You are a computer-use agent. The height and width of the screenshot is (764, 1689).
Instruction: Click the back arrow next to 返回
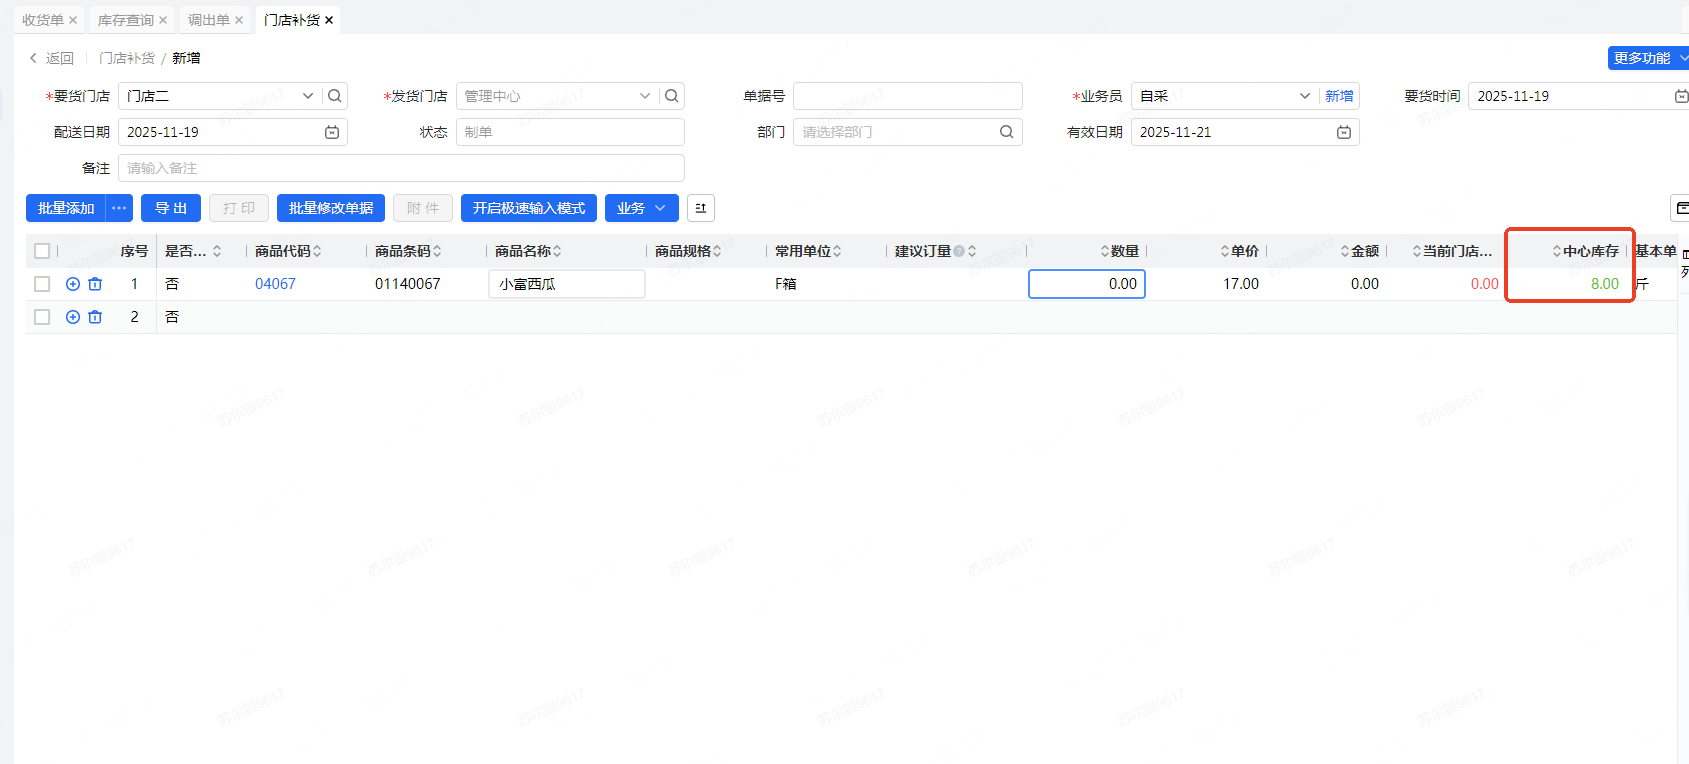click(33, 58)
